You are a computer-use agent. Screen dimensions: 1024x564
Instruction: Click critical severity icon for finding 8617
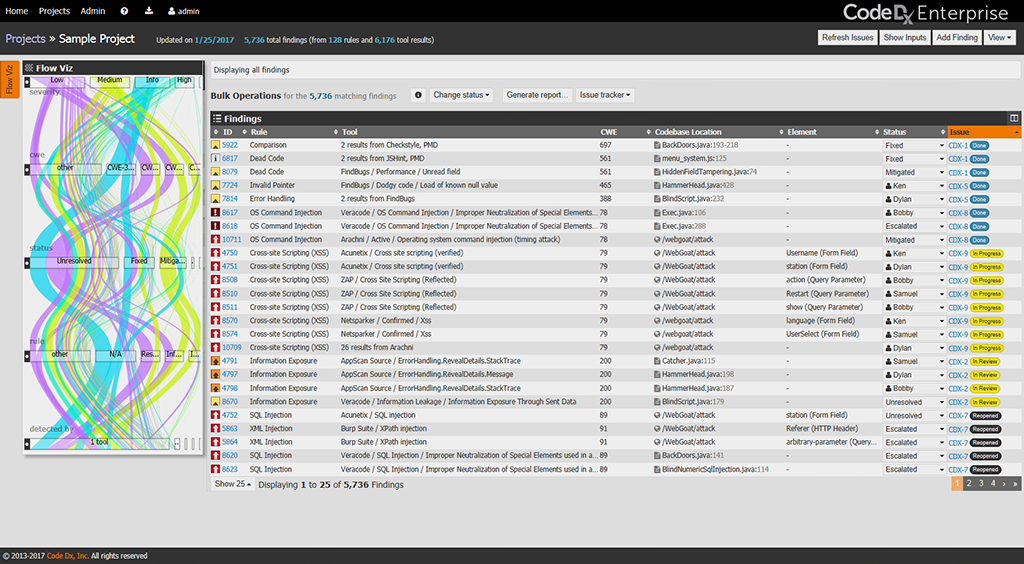point(216,213)
